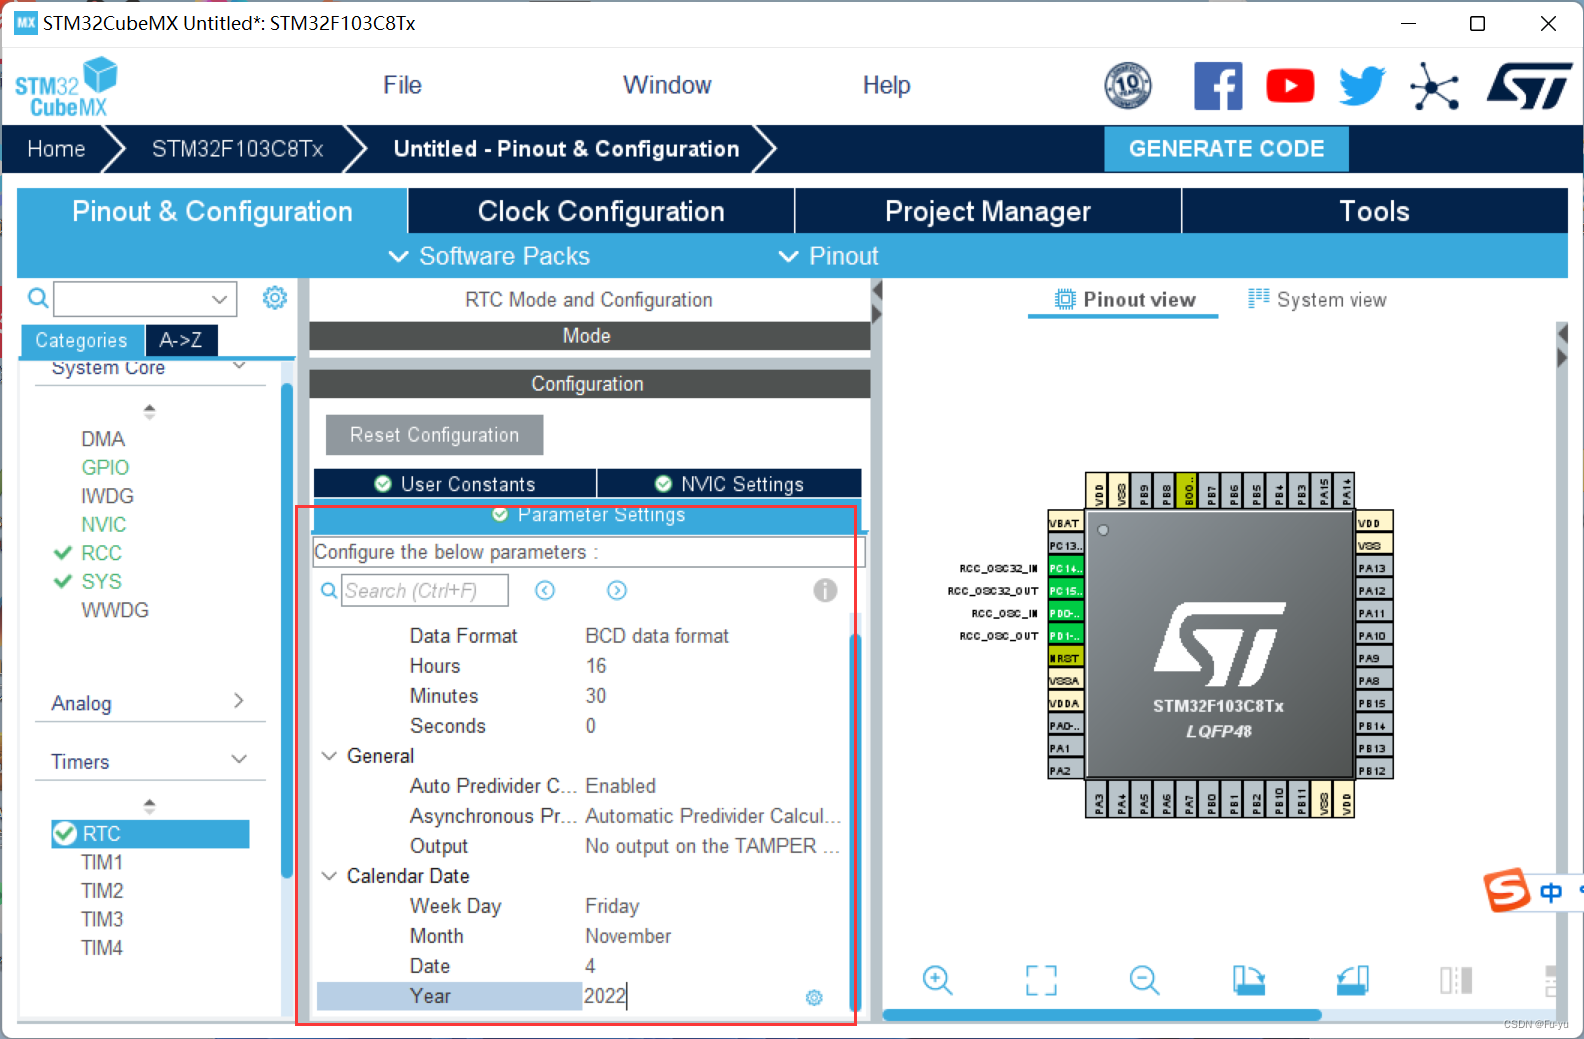Click the SYS green check mark

click(63, 581)
